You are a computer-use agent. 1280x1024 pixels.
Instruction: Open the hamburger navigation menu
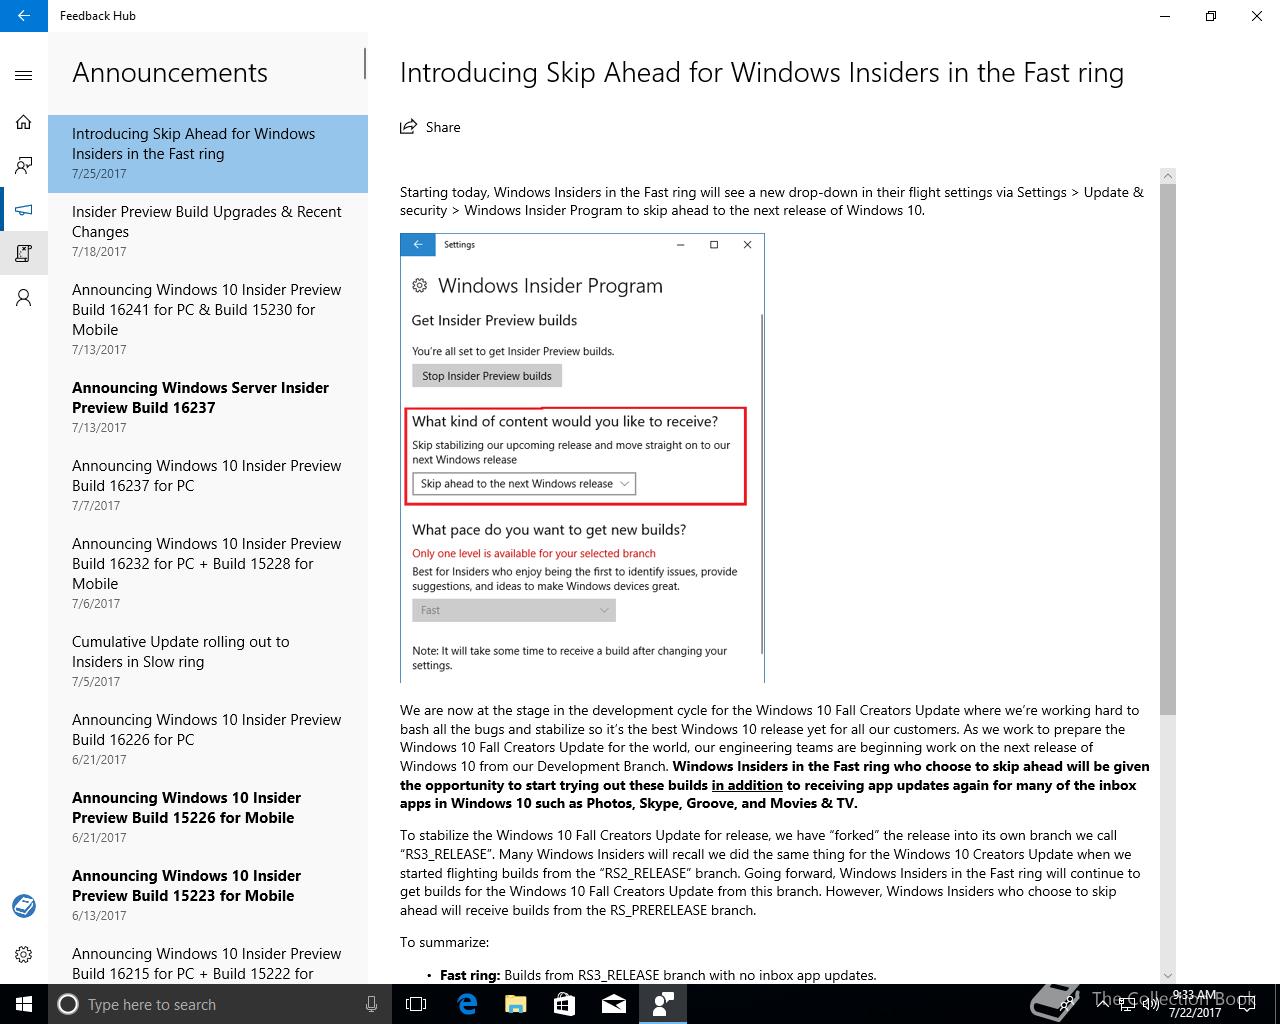coord(24,75)
